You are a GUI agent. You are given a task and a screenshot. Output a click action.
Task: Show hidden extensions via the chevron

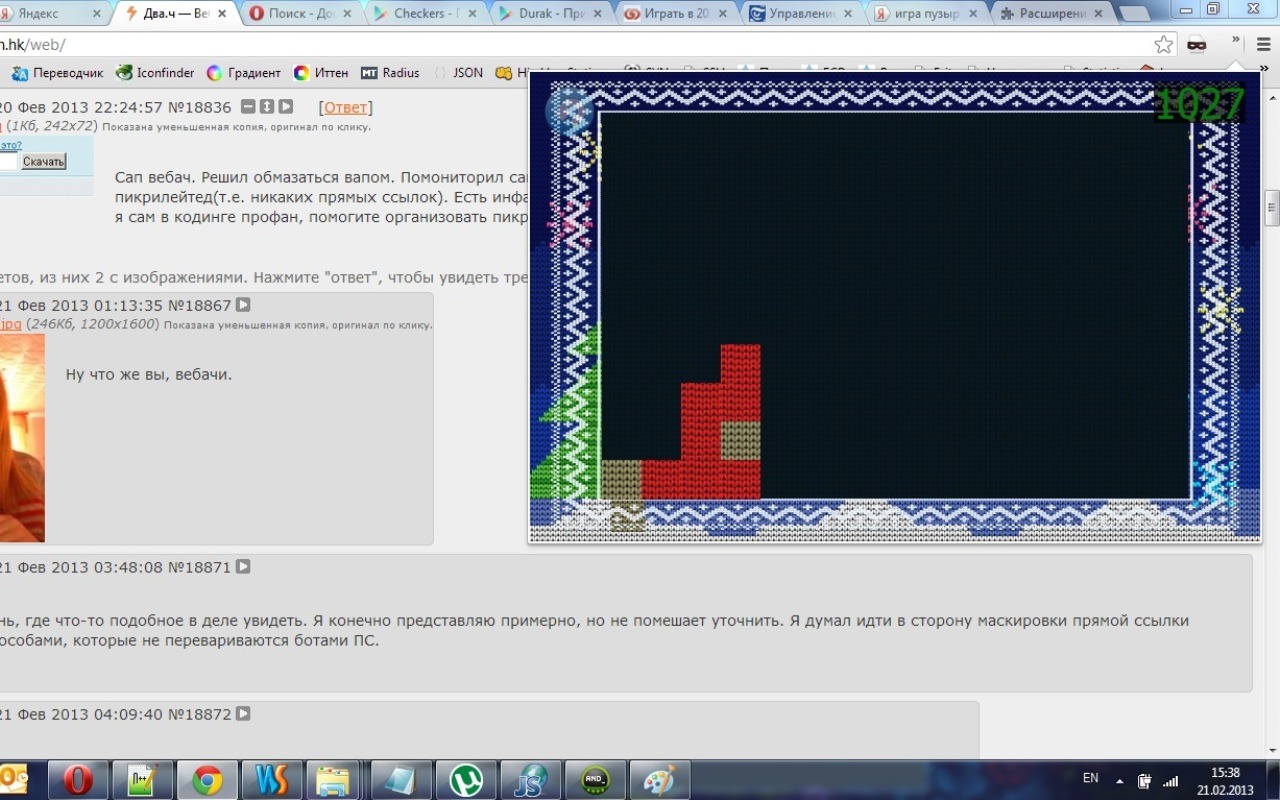(1236, 41)
